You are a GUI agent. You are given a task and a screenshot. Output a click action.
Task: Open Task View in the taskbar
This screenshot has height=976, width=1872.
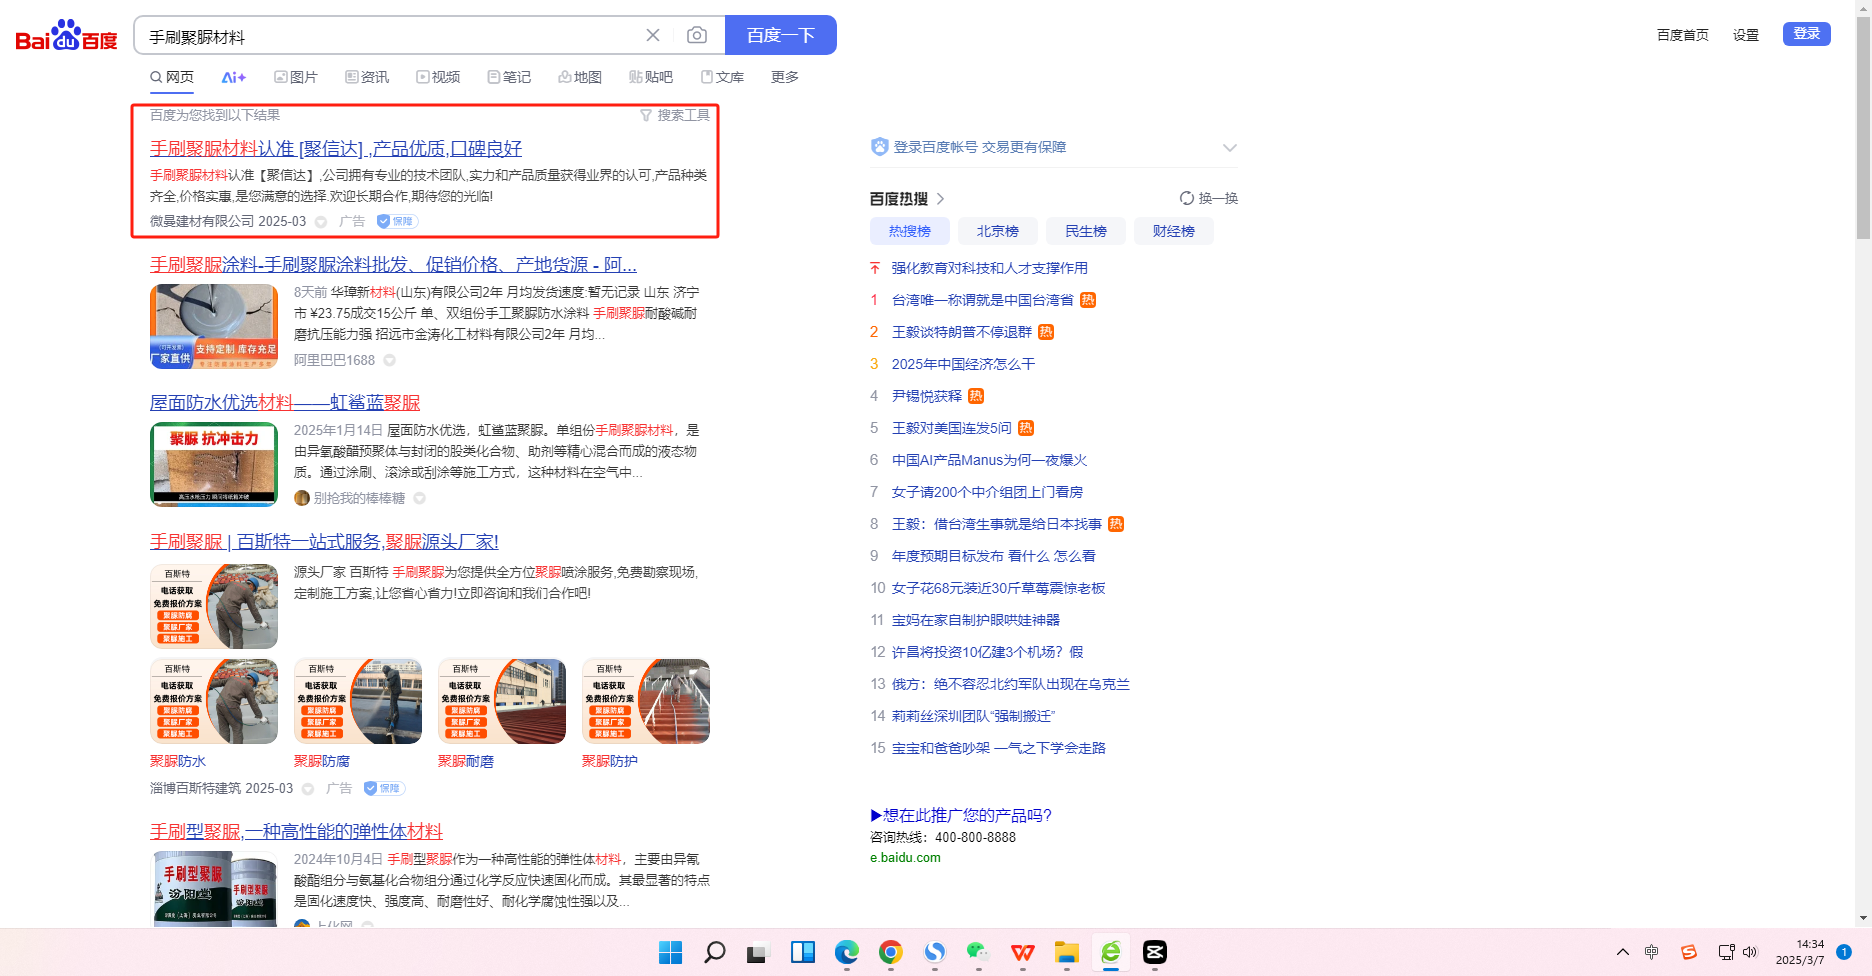[x=757, y=952]
